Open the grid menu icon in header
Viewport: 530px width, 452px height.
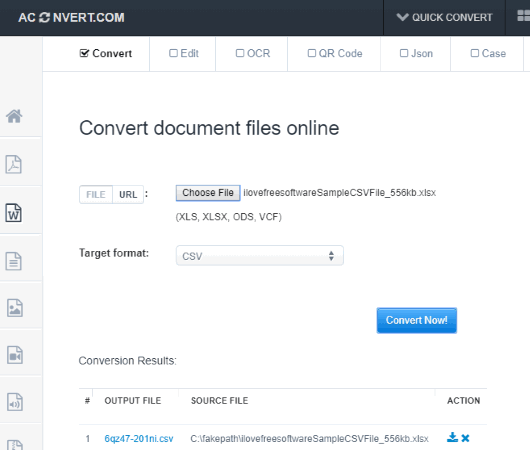tap(523, 16)
